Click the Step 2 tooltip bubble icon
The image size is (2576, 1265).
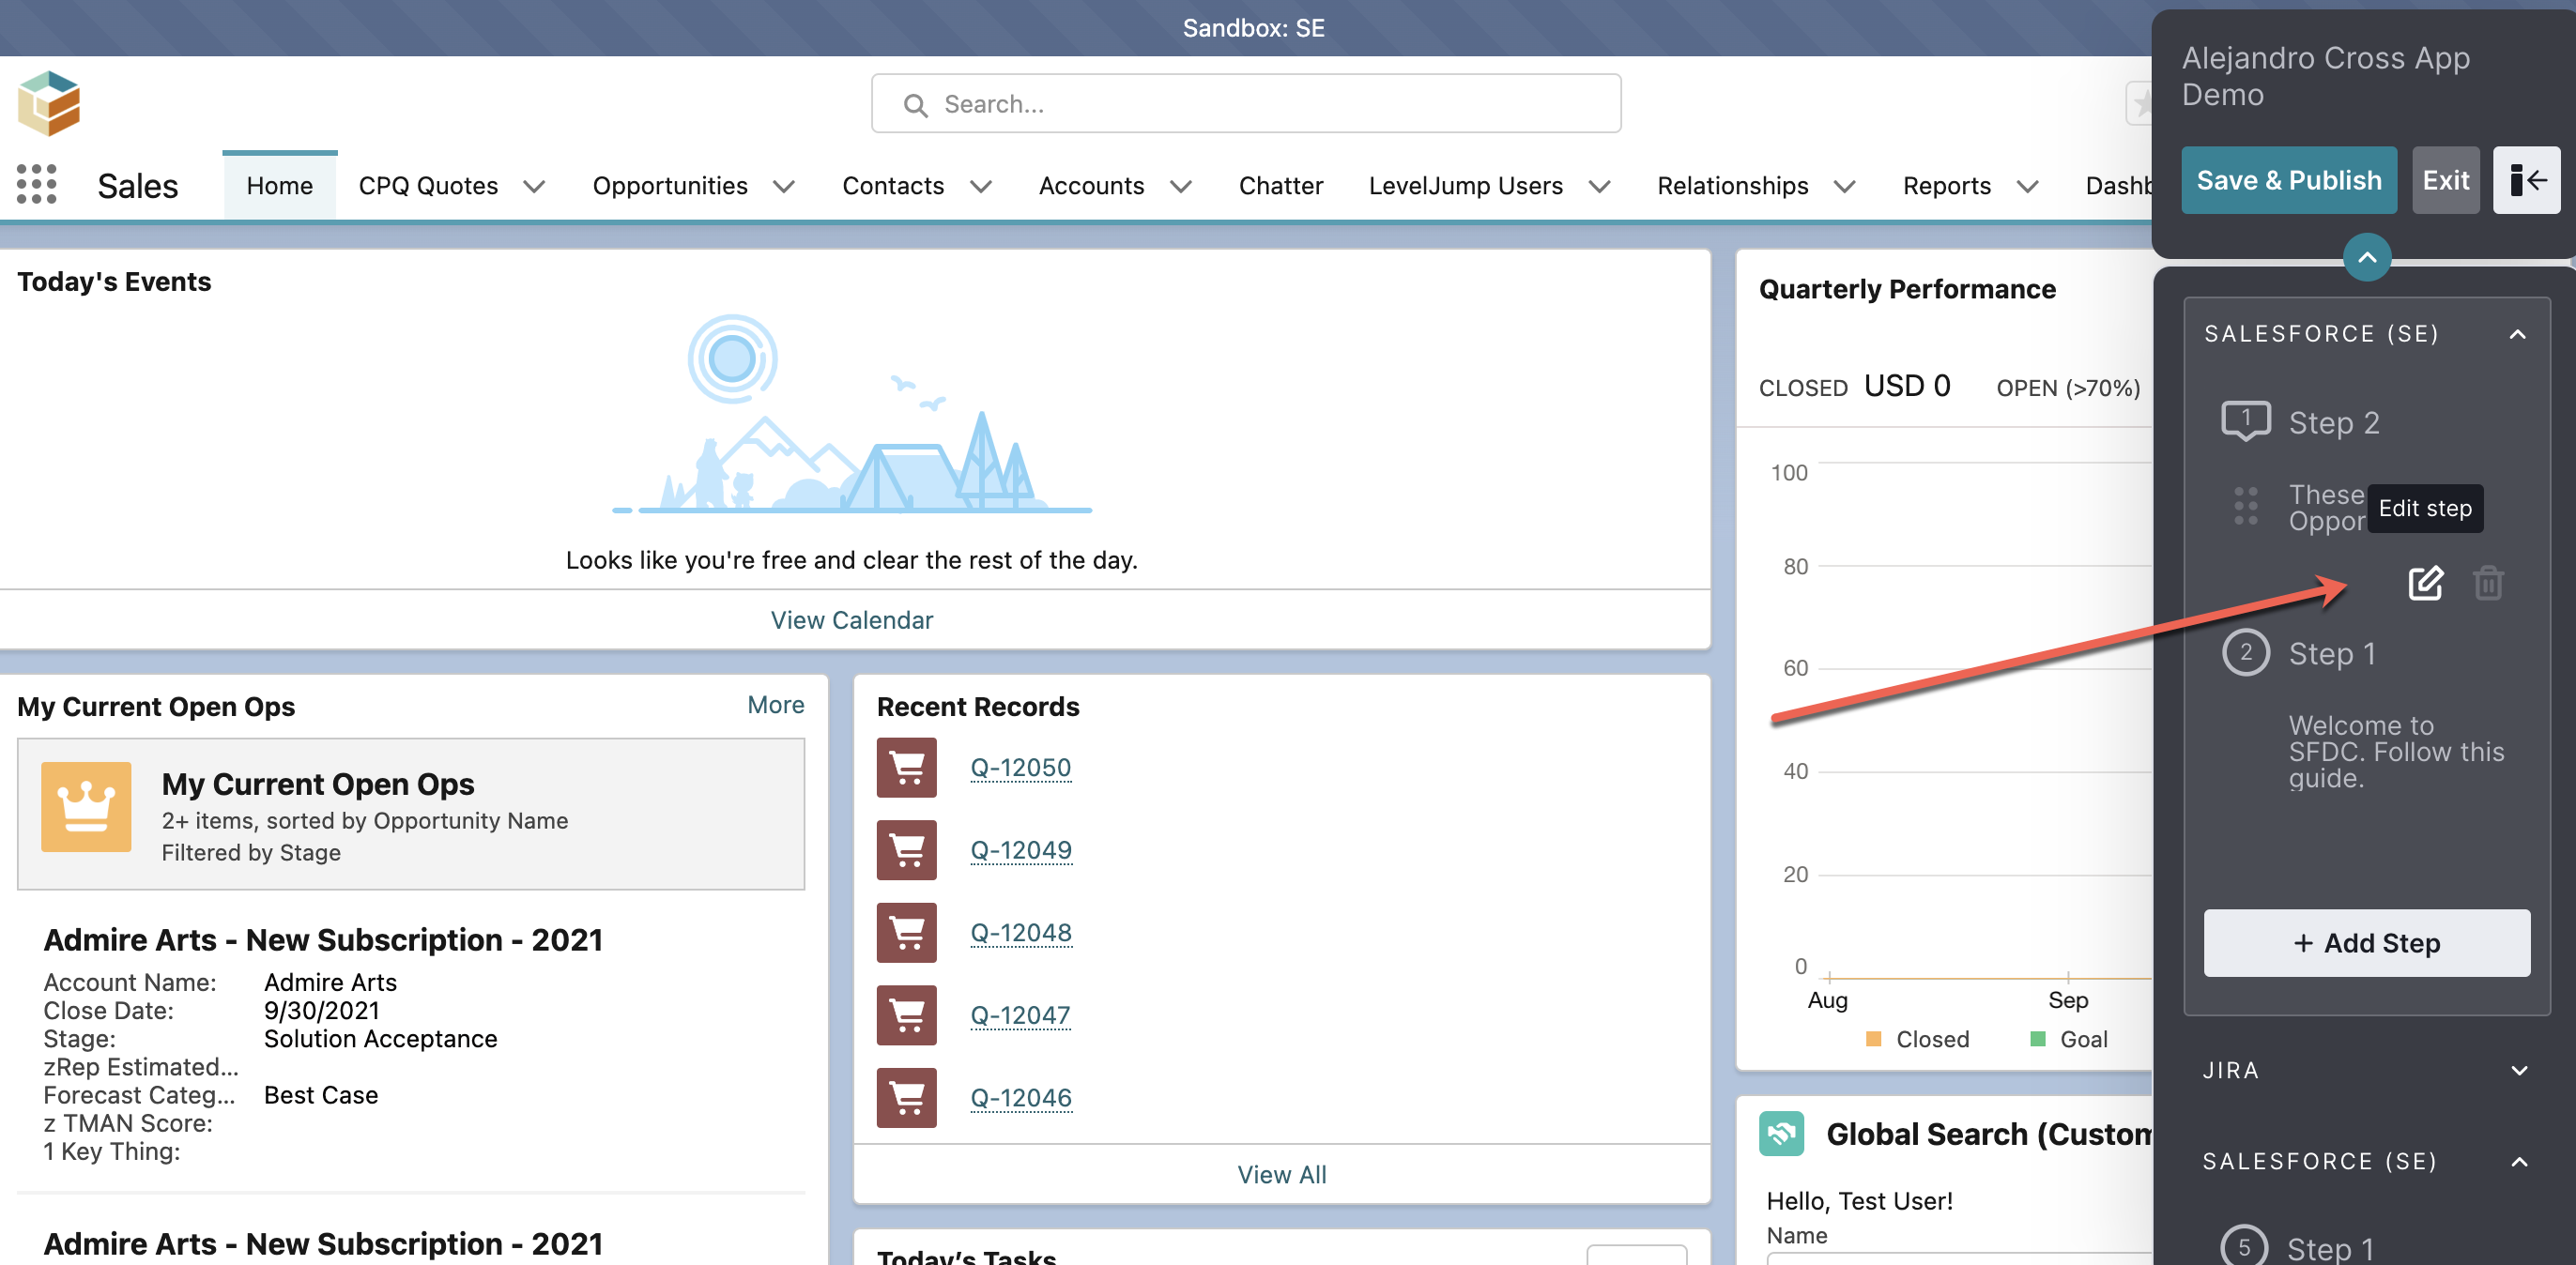click(x=2245, y=421)
